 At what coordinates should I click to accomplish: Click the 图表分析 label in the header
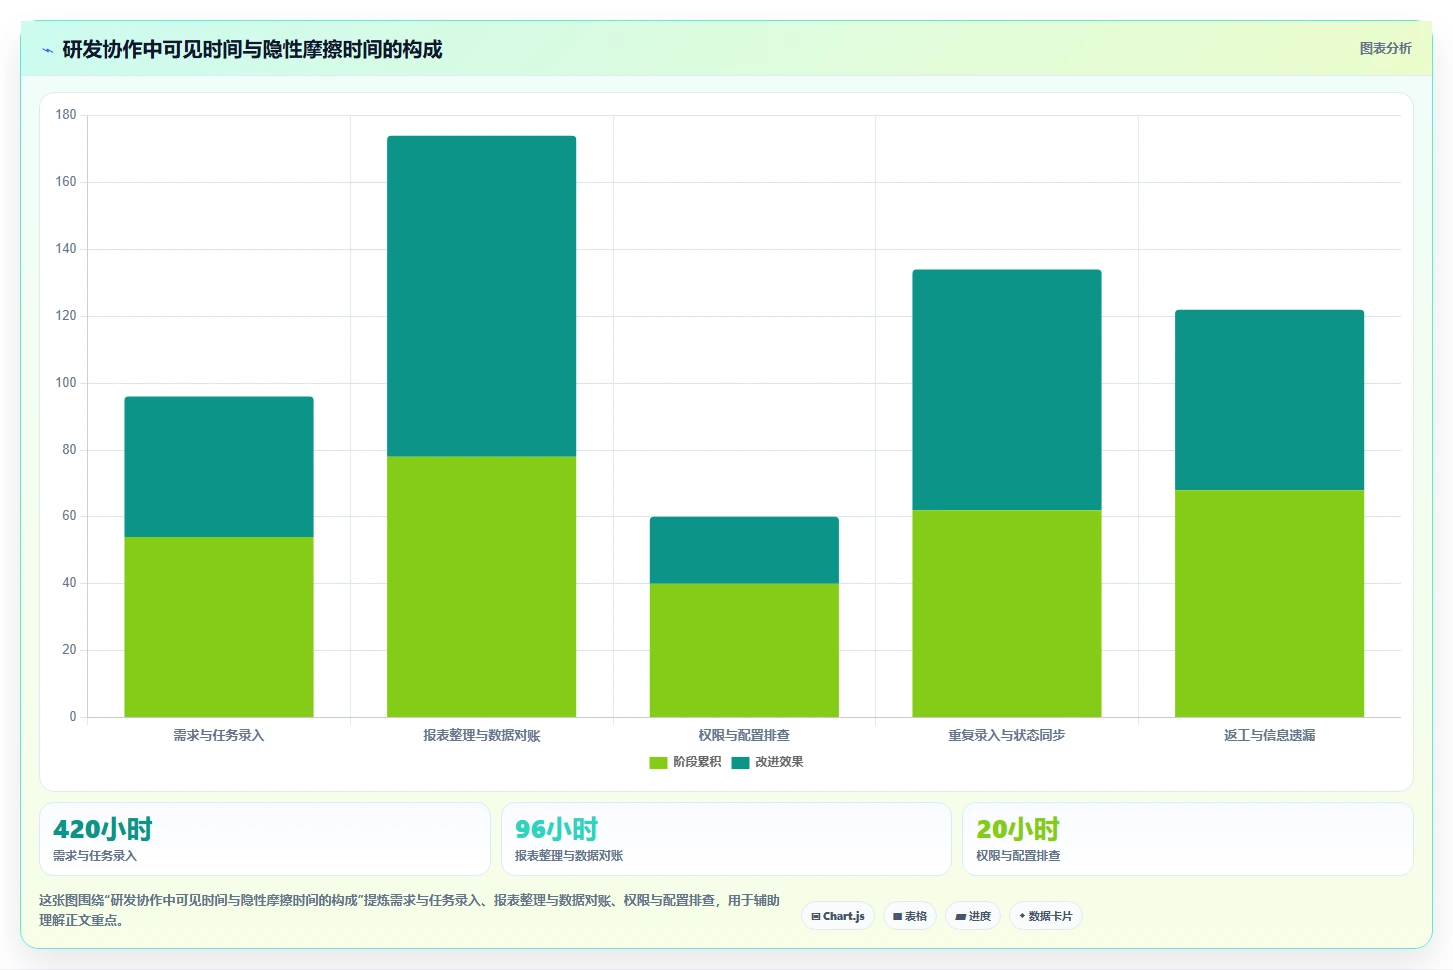(1385, 48)
